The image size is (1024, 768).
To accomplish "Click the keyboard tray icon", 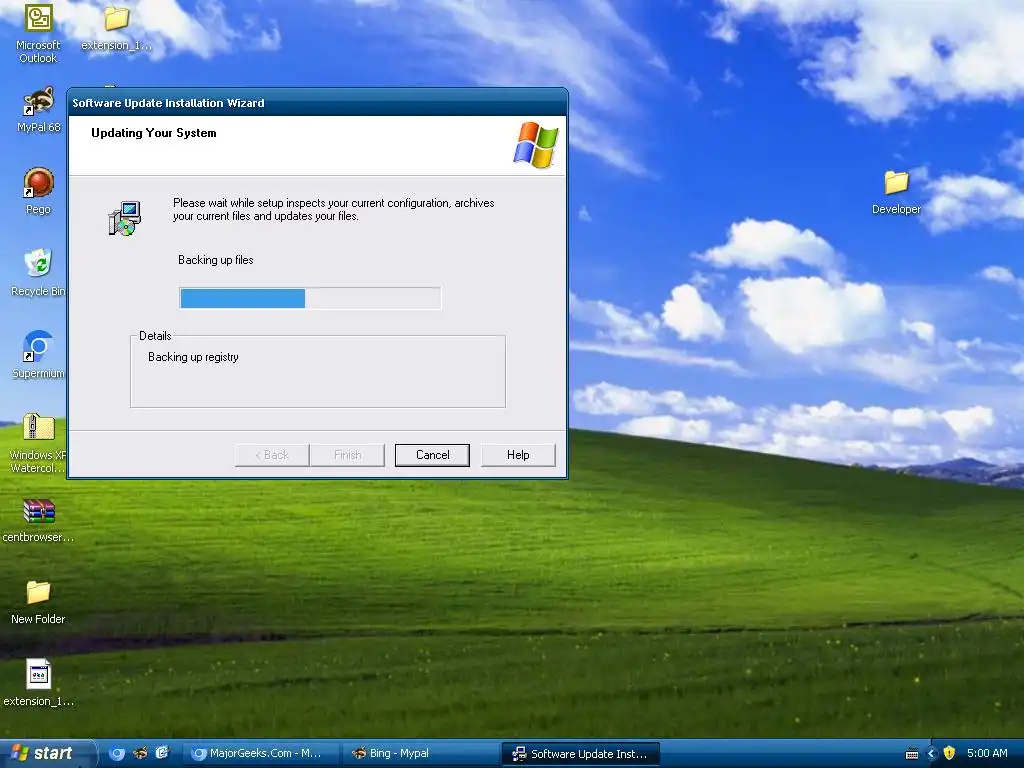I will pos(912,754).
